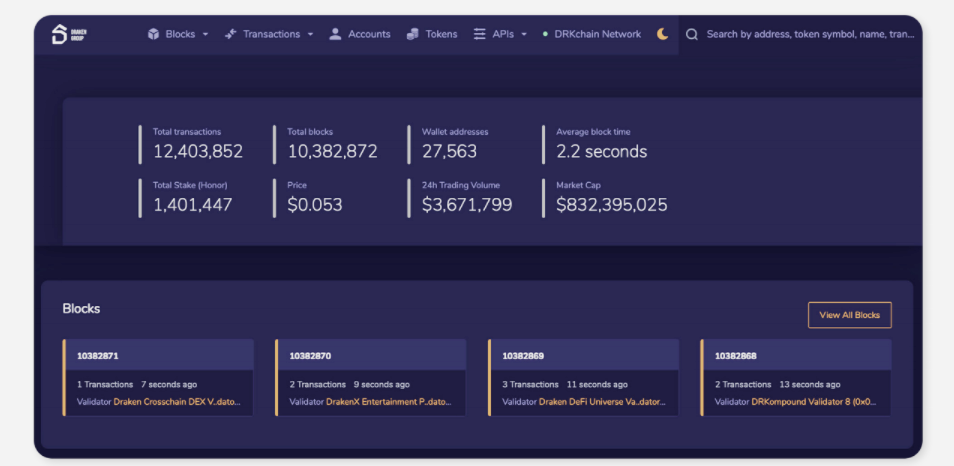
Task: Click the Blocks cube icon
Action: pyautogui.click(x=153, y=34)
